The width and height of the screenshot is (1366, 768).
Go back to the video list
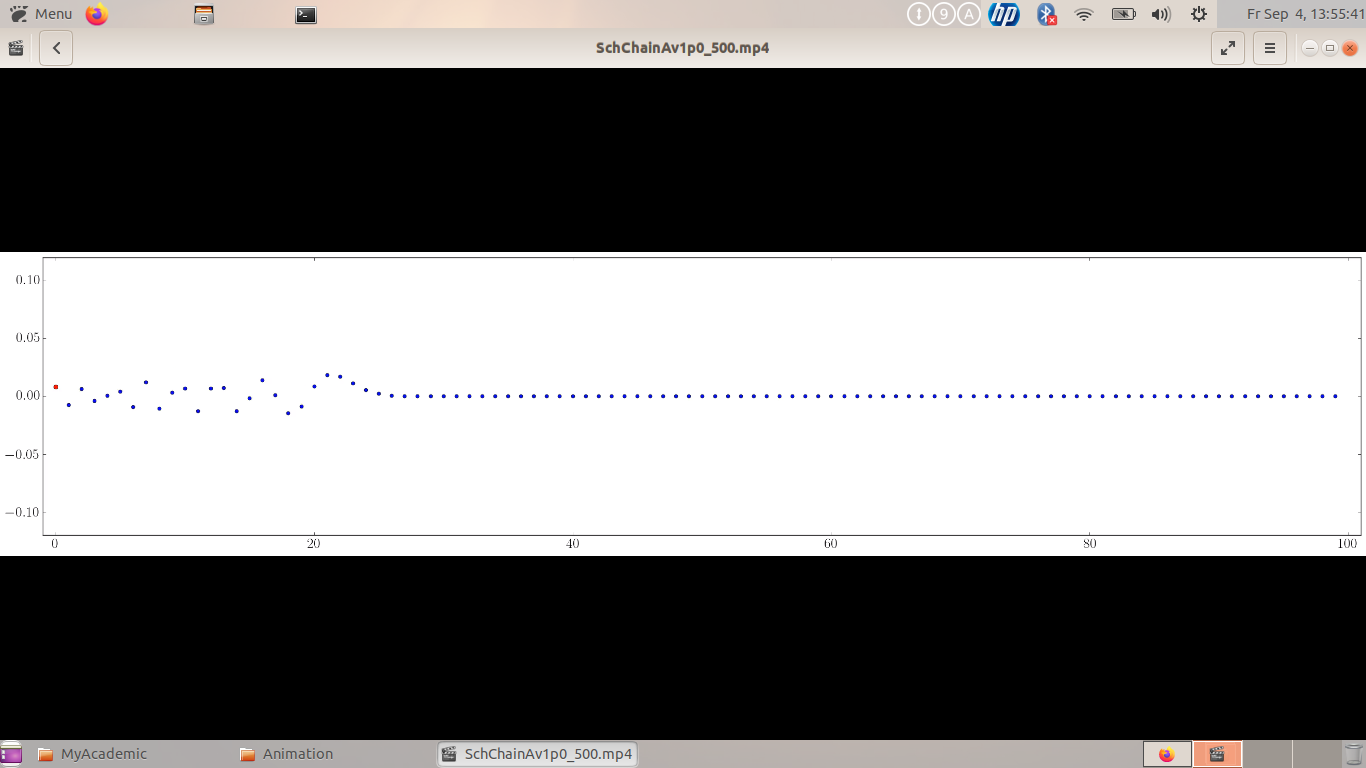coord(56,48)
